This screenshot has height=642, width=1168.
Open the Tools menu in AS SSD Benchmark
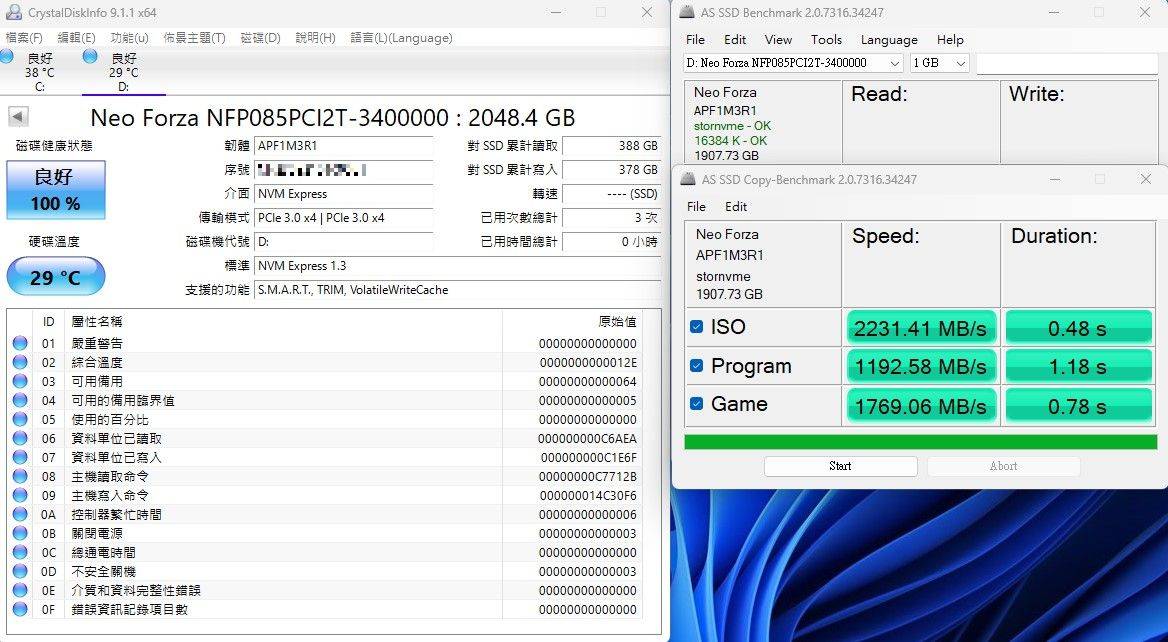click(826, 40)
